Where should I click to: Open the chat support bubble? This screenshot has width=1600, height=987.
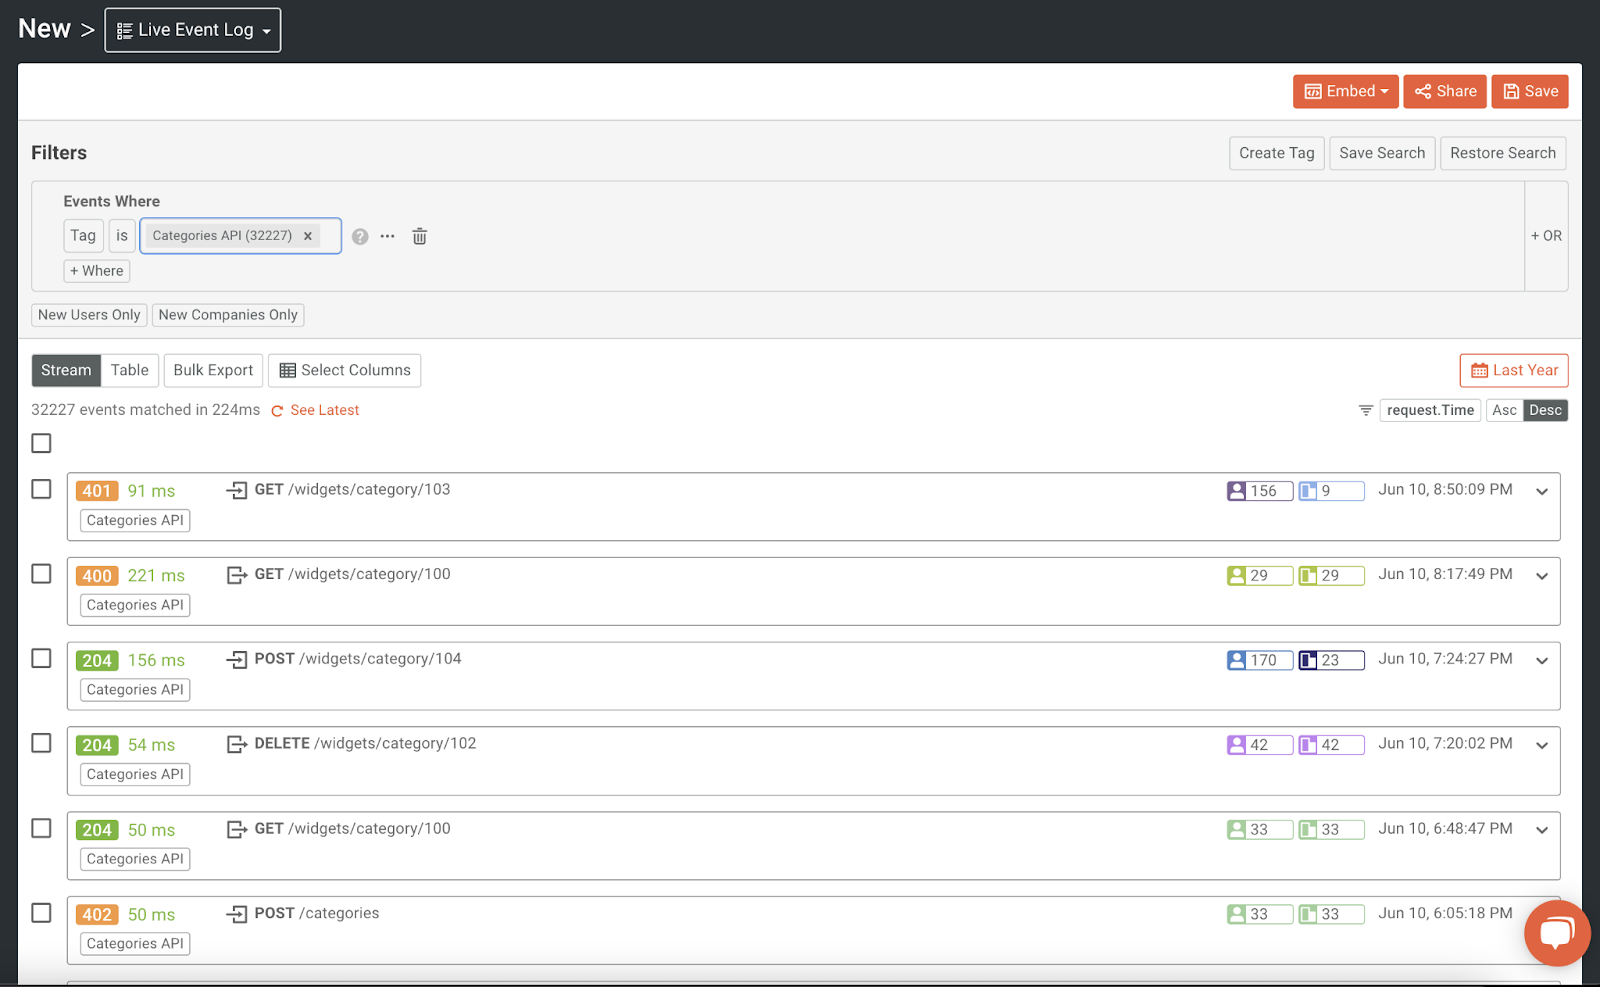click(x=1556, y=933)
